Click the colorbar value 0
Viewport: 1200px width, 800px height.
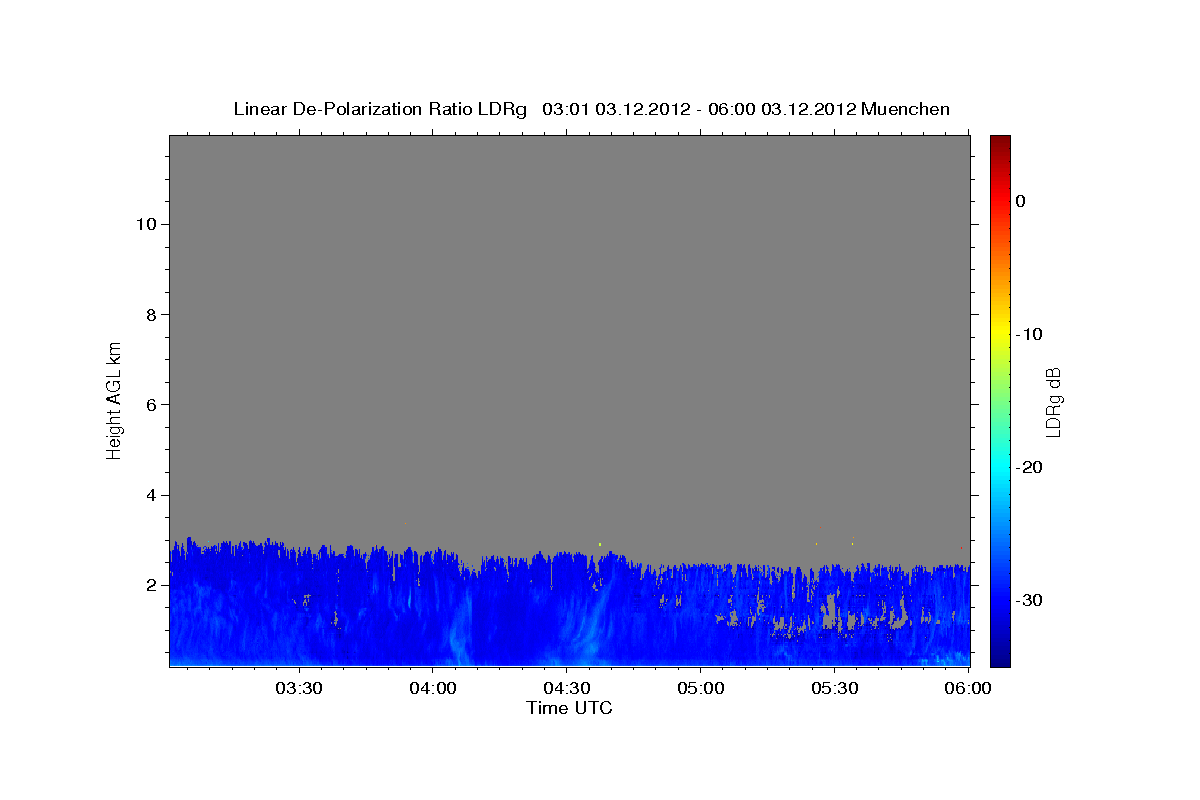coord(1020,201)
